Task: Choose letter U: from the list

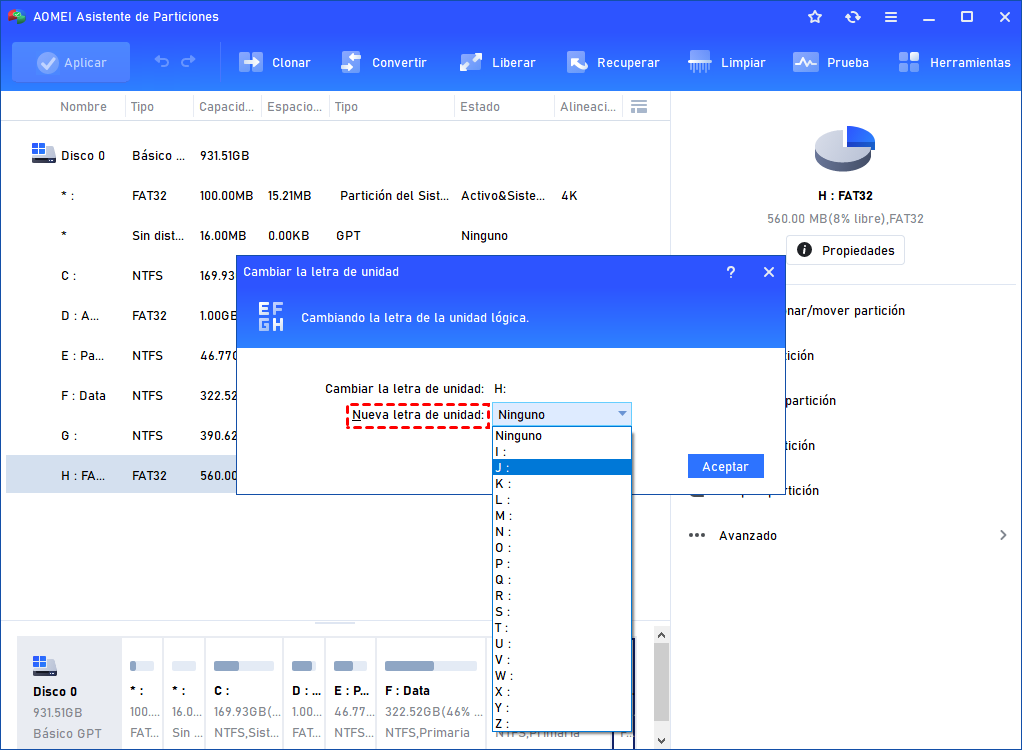Action: point(562,644)
